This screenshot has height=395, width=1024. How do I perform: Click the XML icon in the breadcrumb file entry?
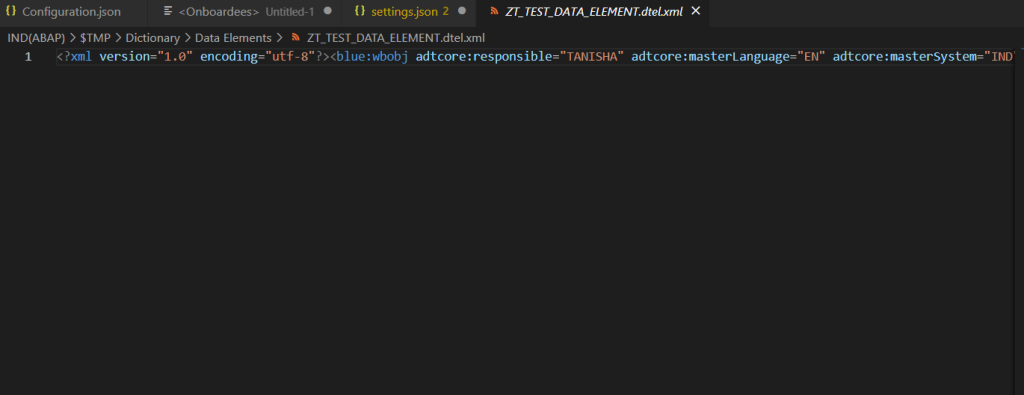296,38
